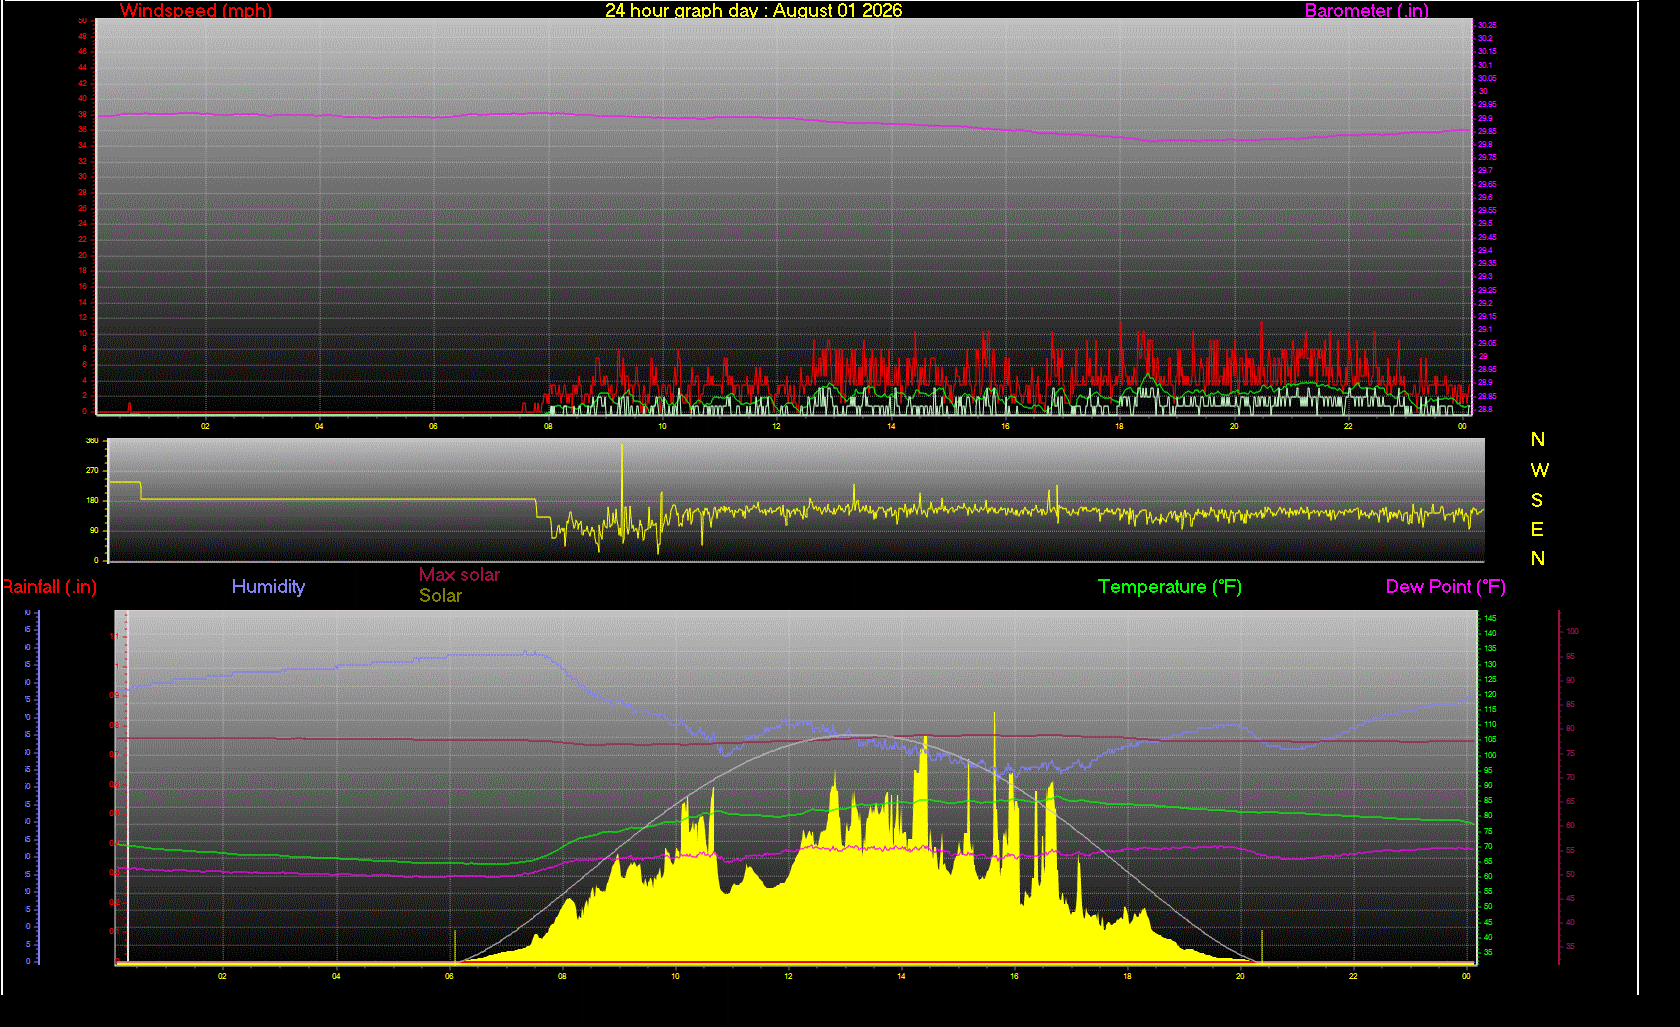
Task: Click the Rainfall (.in) label
Action: click(49, 587)
